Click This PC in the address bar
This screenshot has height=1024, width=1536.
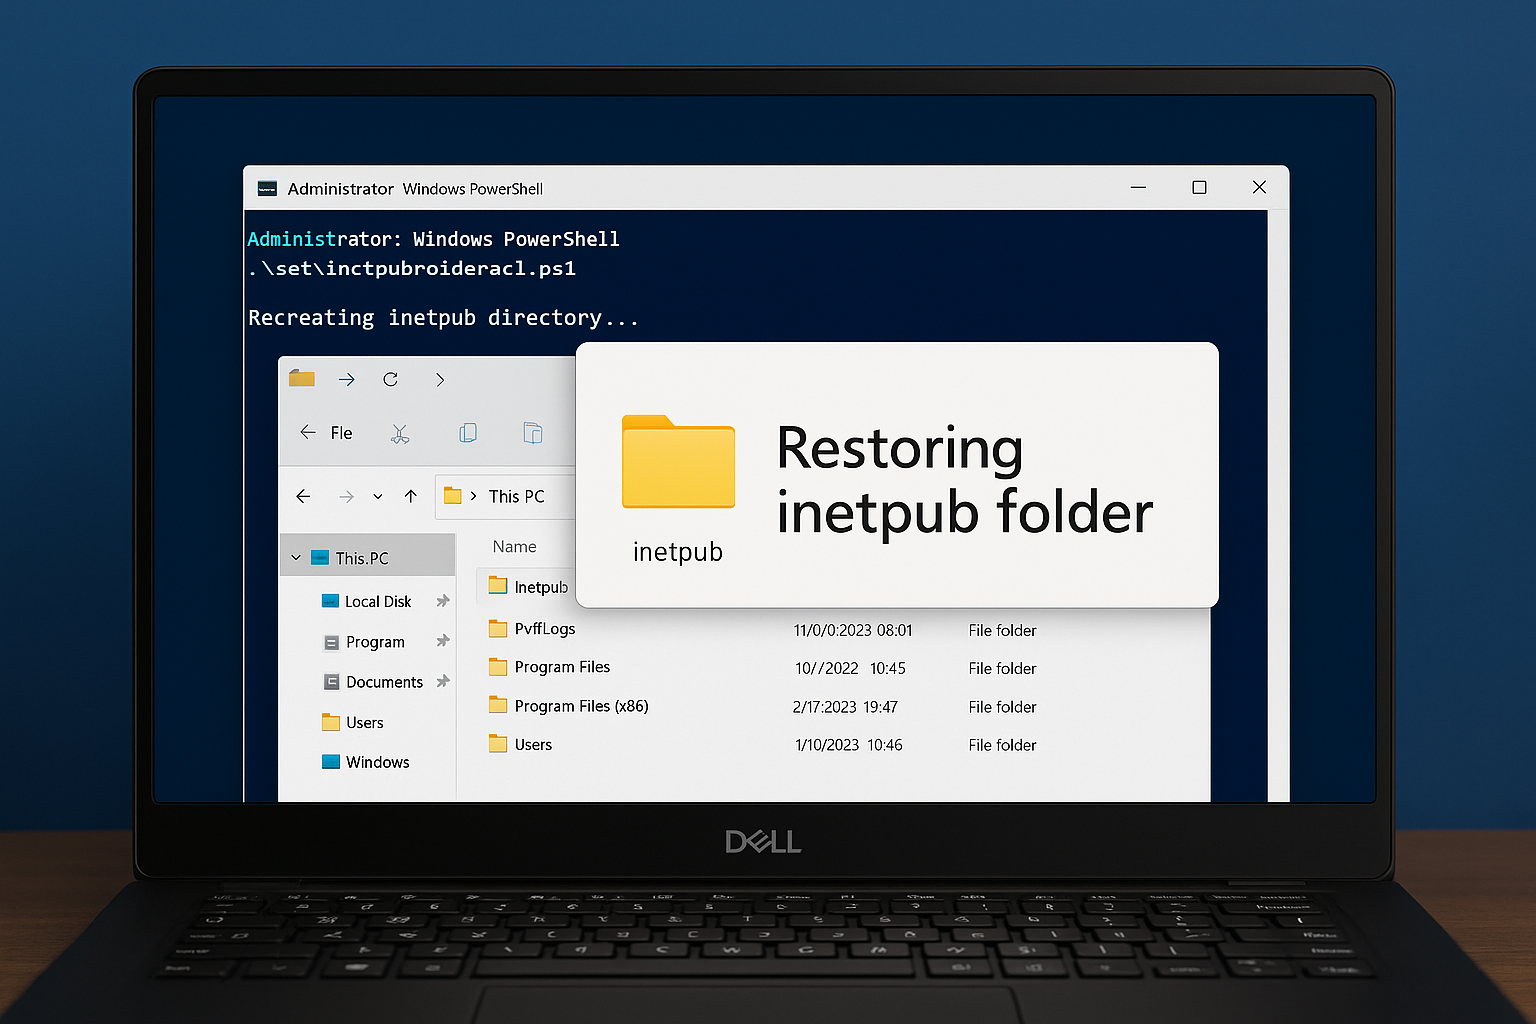pyautogui.click(x=516, y=496)
